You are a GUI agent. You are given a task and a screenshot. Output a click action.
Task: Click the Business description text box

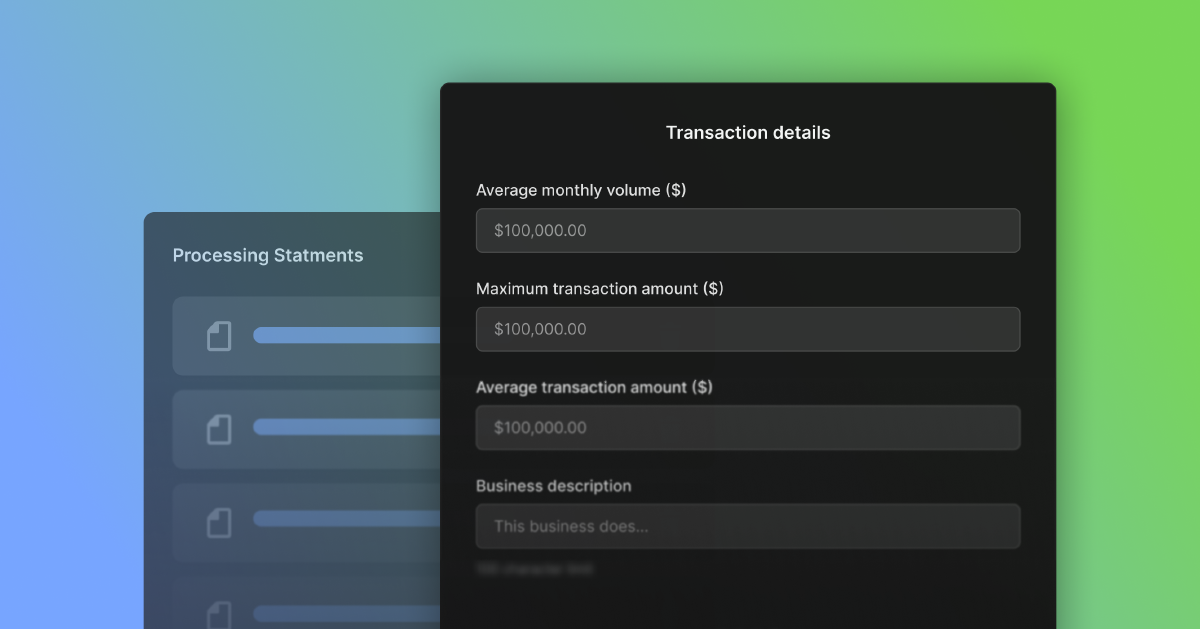point(748,526)
